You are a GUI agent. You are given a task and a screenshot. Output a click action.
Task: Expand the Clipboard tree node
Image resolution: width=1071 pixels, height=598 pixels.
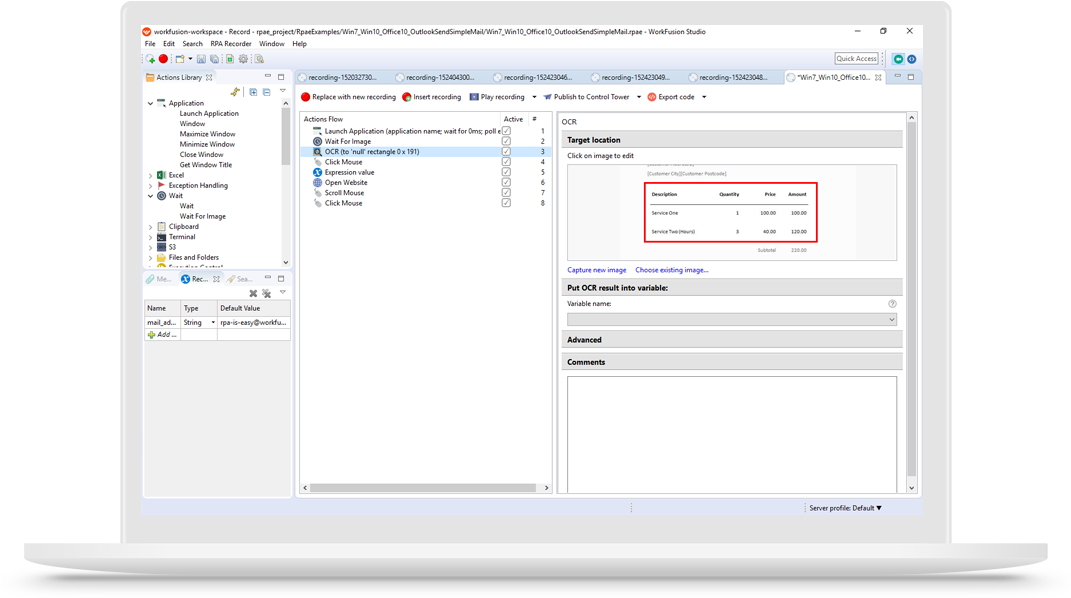coord(150,227)
